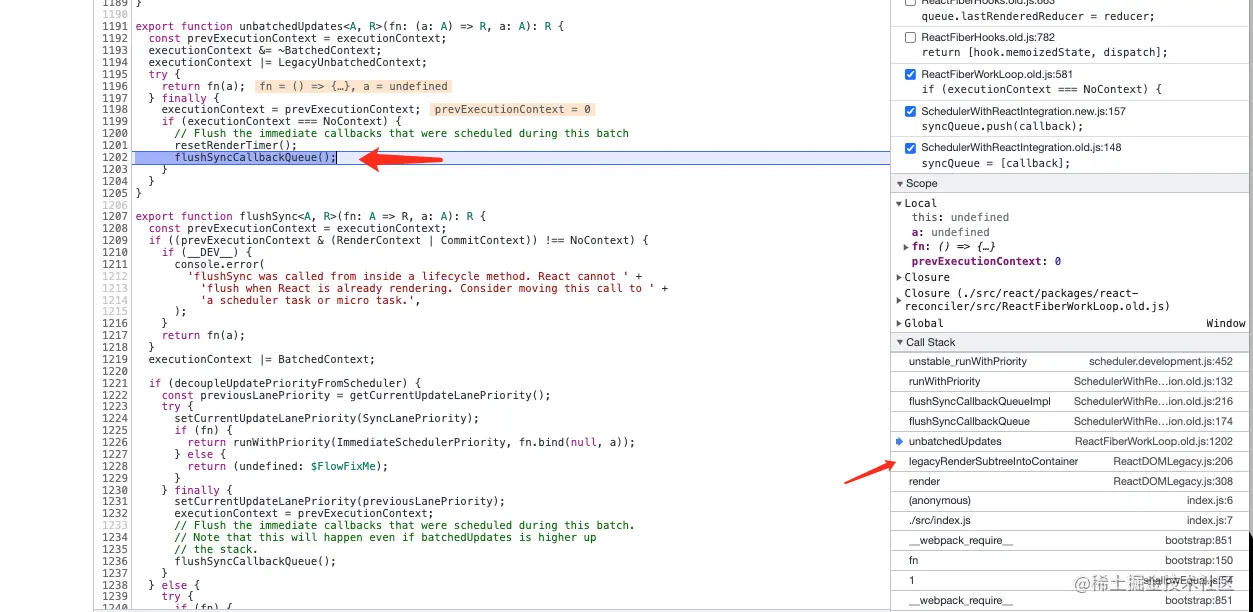Click prevExecutionContext: 0 scope variable
This screenshot has width=1253, height=612.
click(986, 261)
